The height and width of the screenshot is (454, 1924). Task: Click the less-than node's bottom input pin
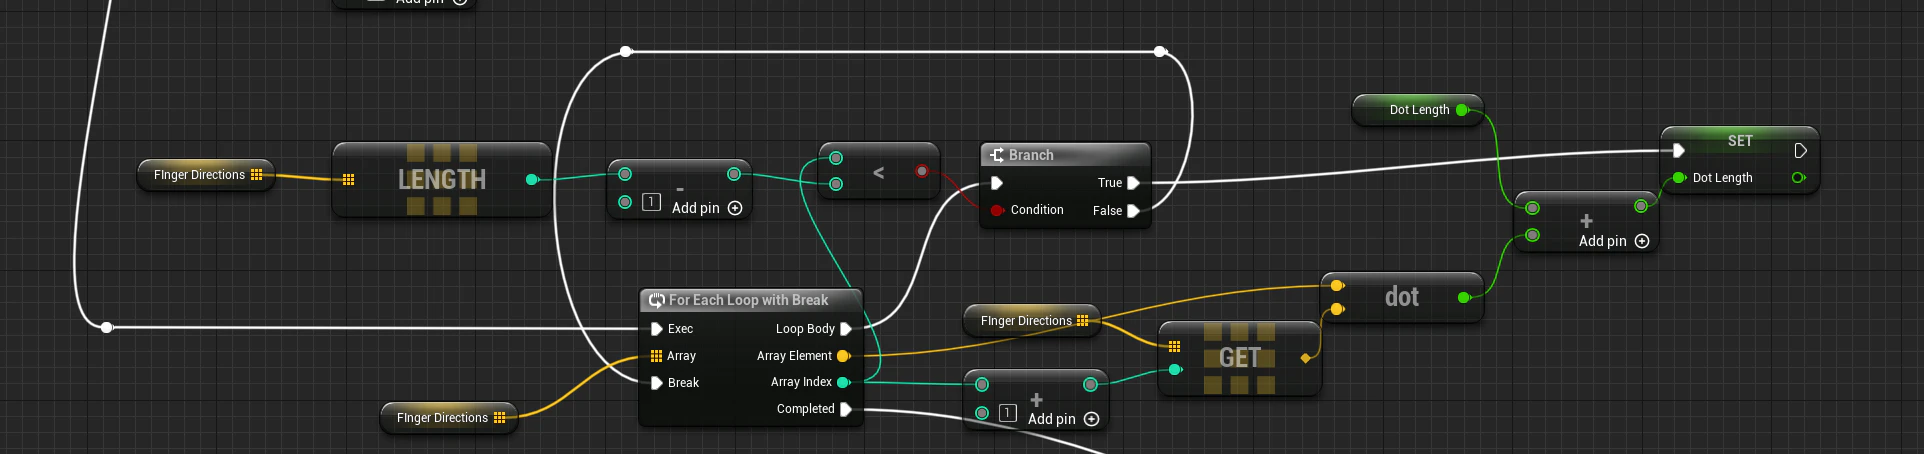836,184
